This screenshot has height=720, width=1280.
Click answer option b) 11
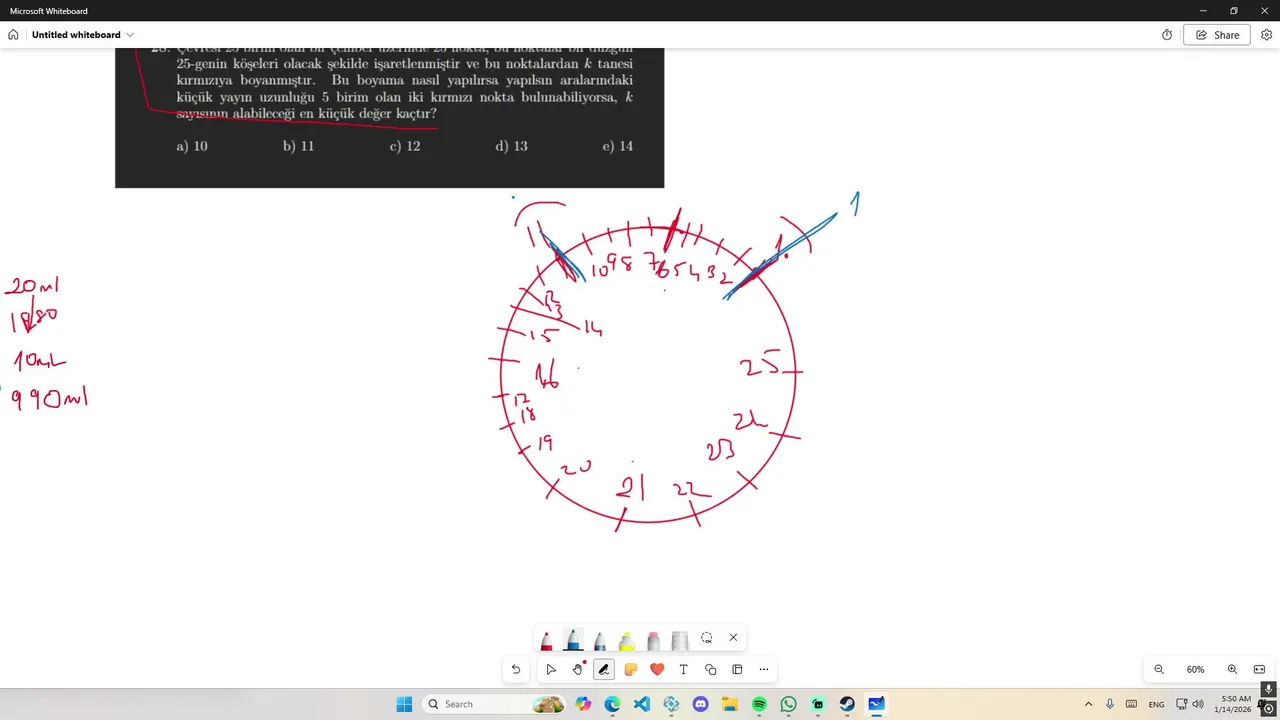tap(298, 146)
